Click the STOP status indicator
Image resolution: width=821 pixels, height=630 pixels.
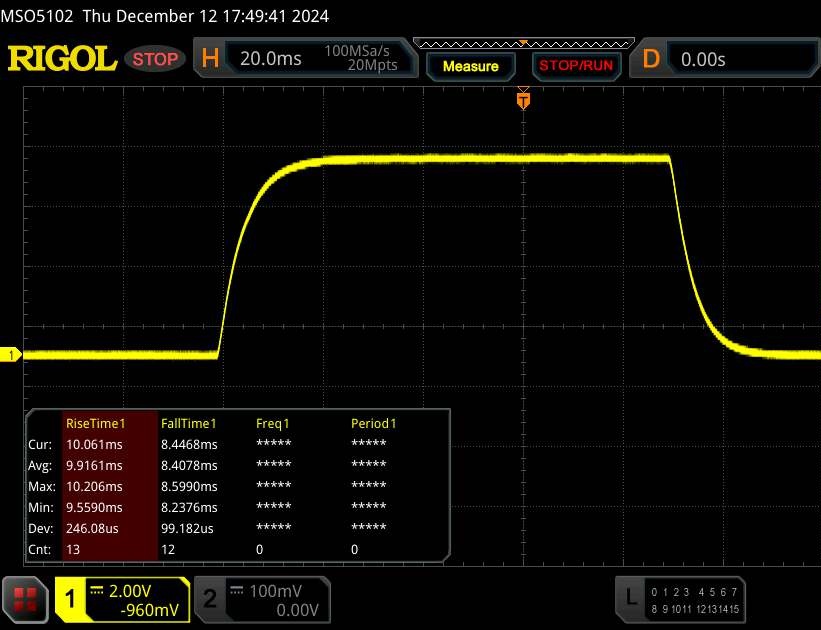coord(155,59)
